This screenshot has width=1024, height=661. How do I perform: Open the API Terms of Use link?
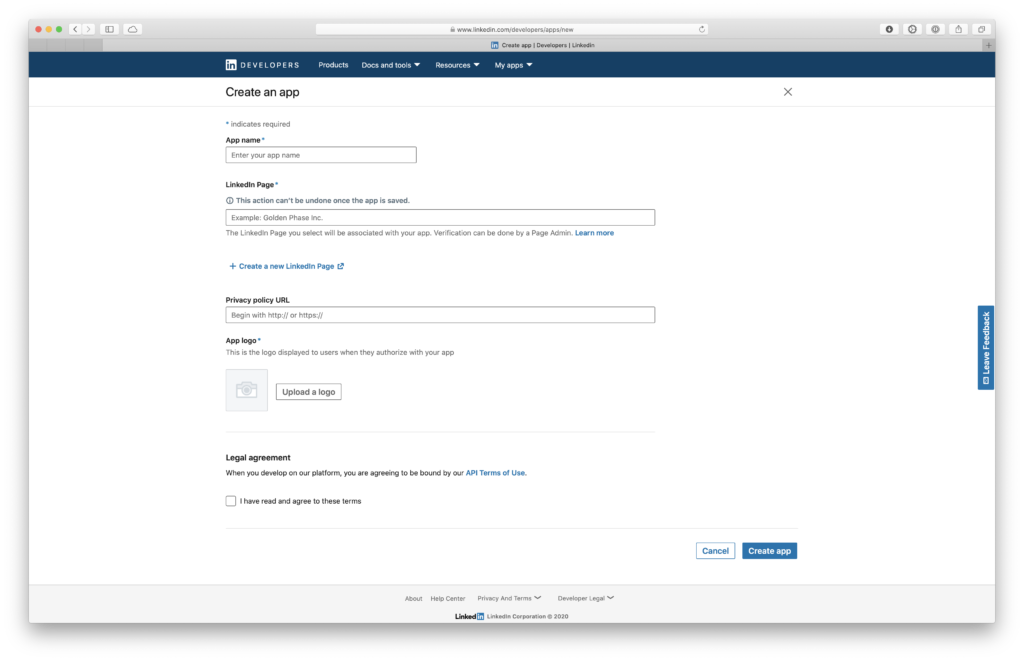(x=495, y=473)
